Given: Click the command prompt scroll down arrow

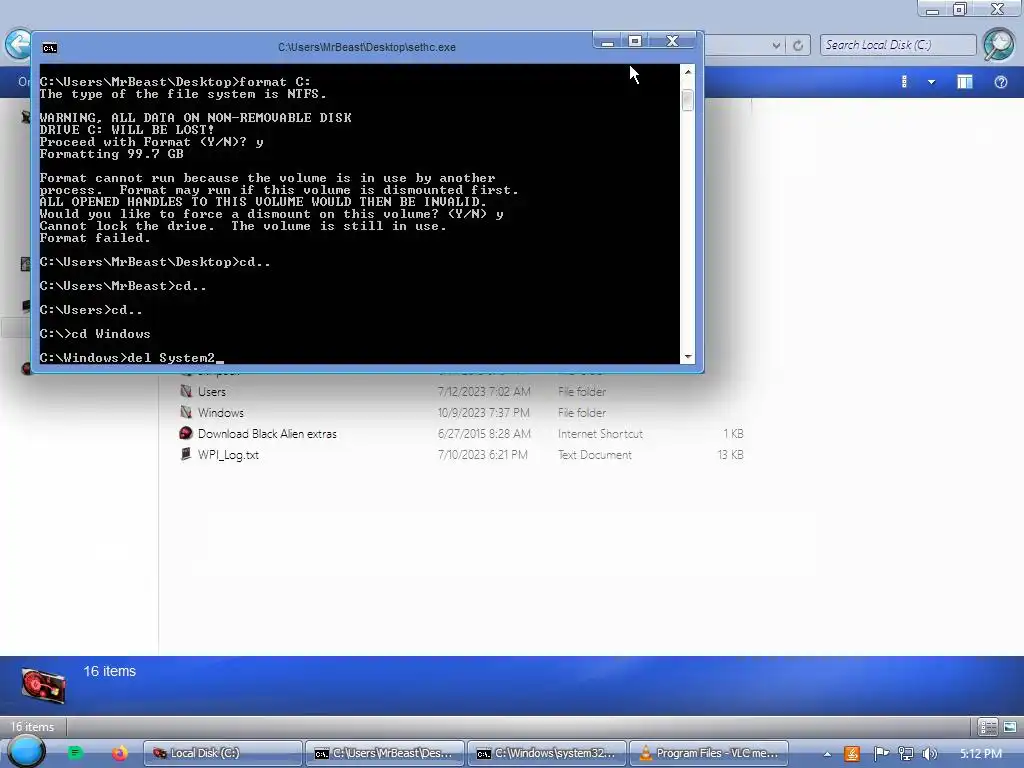Looking at the screenshot, I should (688, 357).
